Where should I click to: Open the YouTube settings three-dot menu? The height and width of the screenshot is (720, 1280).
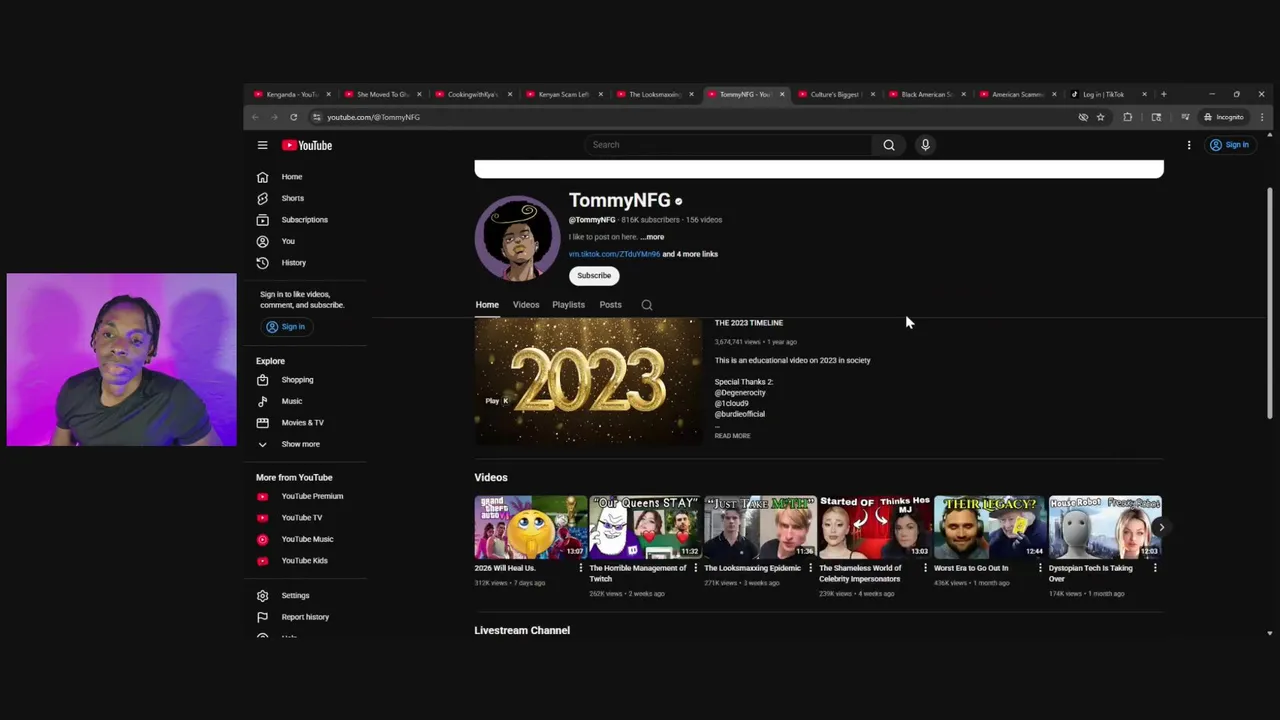click(x=1189, y=145)
